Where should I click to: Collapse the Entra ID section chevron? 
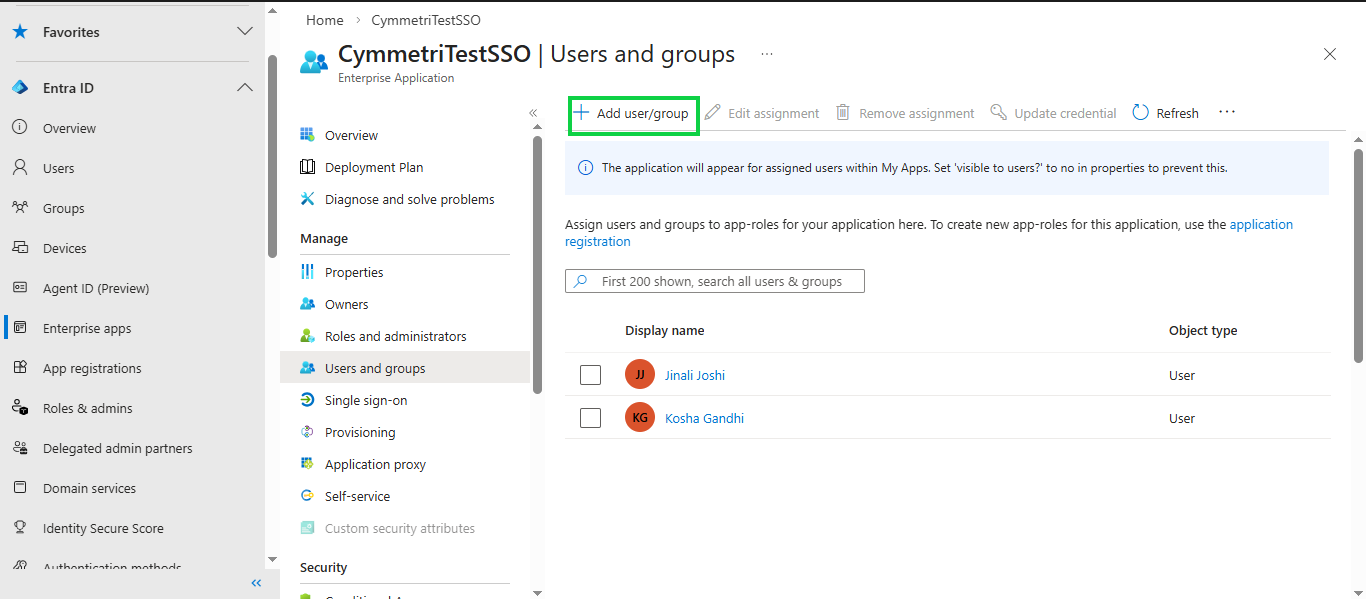245,88
